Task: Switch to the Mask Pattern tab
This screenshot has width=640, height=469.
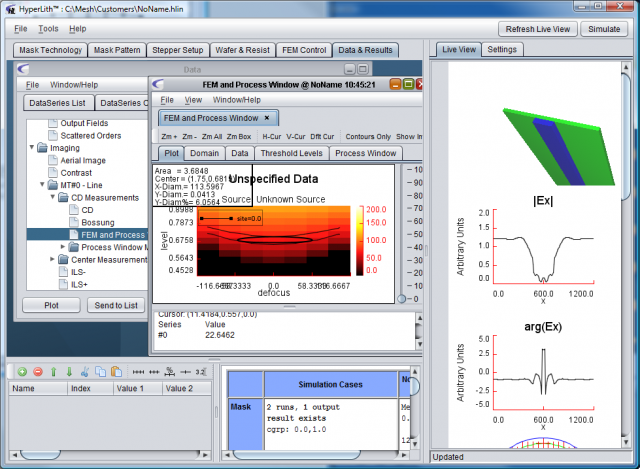Action: pos(117,50)
